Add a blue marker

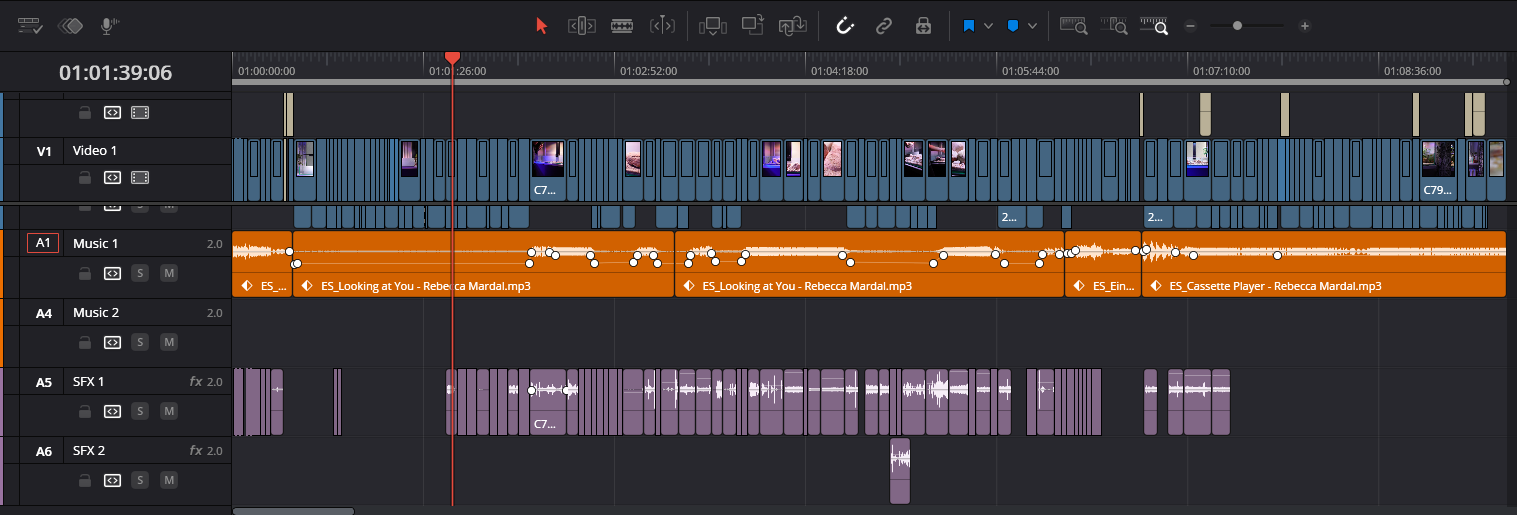tap(1012, 26)
